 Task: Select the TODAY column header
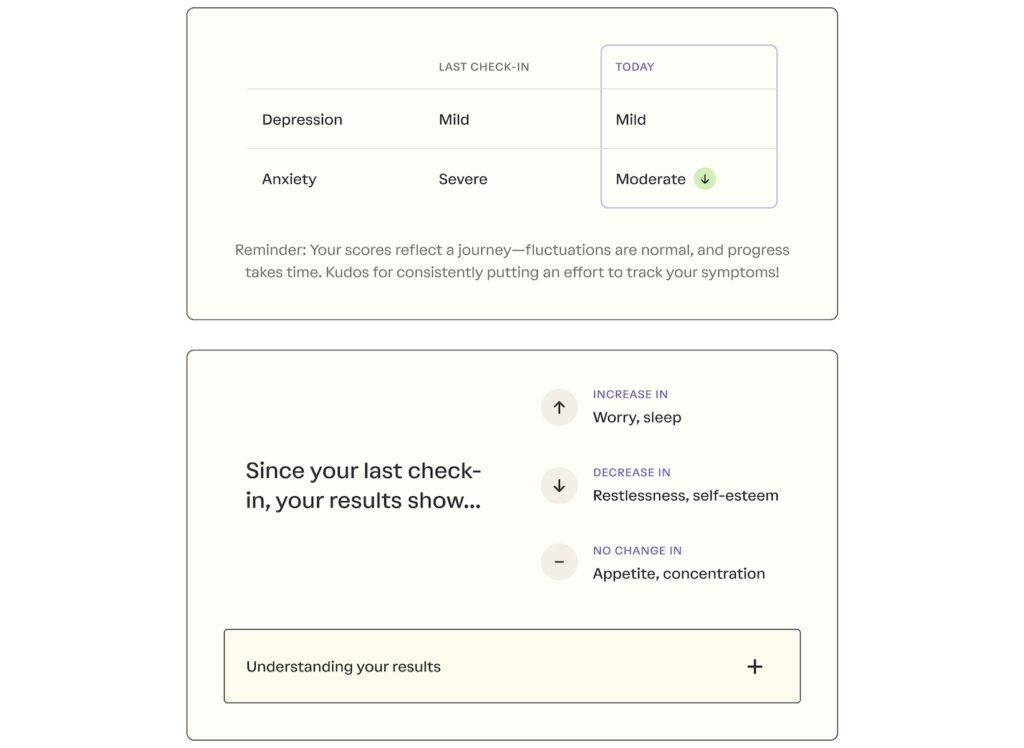pyautogui.click(x=635, y=67)
